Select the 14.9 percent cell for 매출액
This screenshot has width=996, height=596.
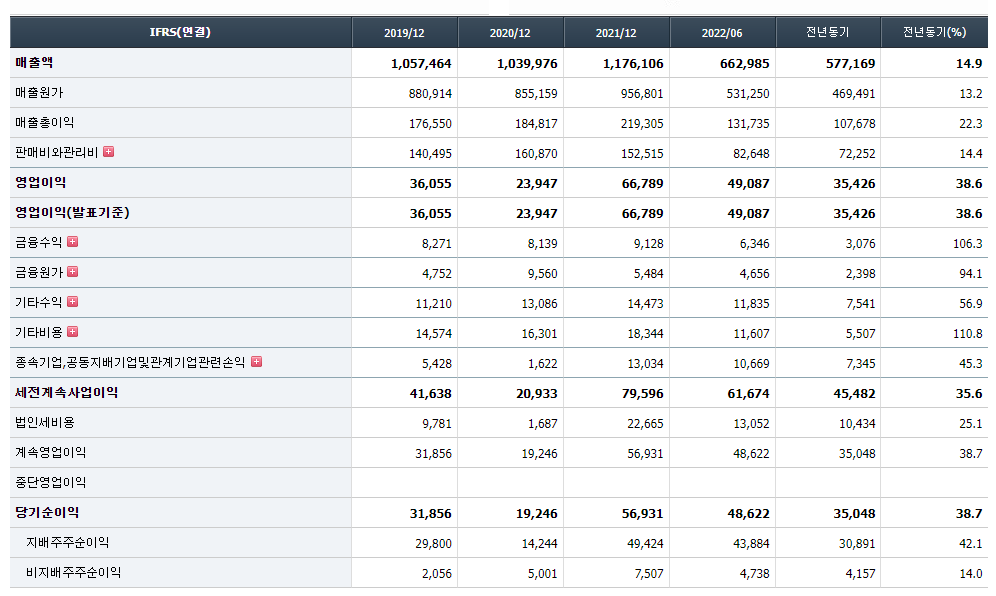click(969, 64)
